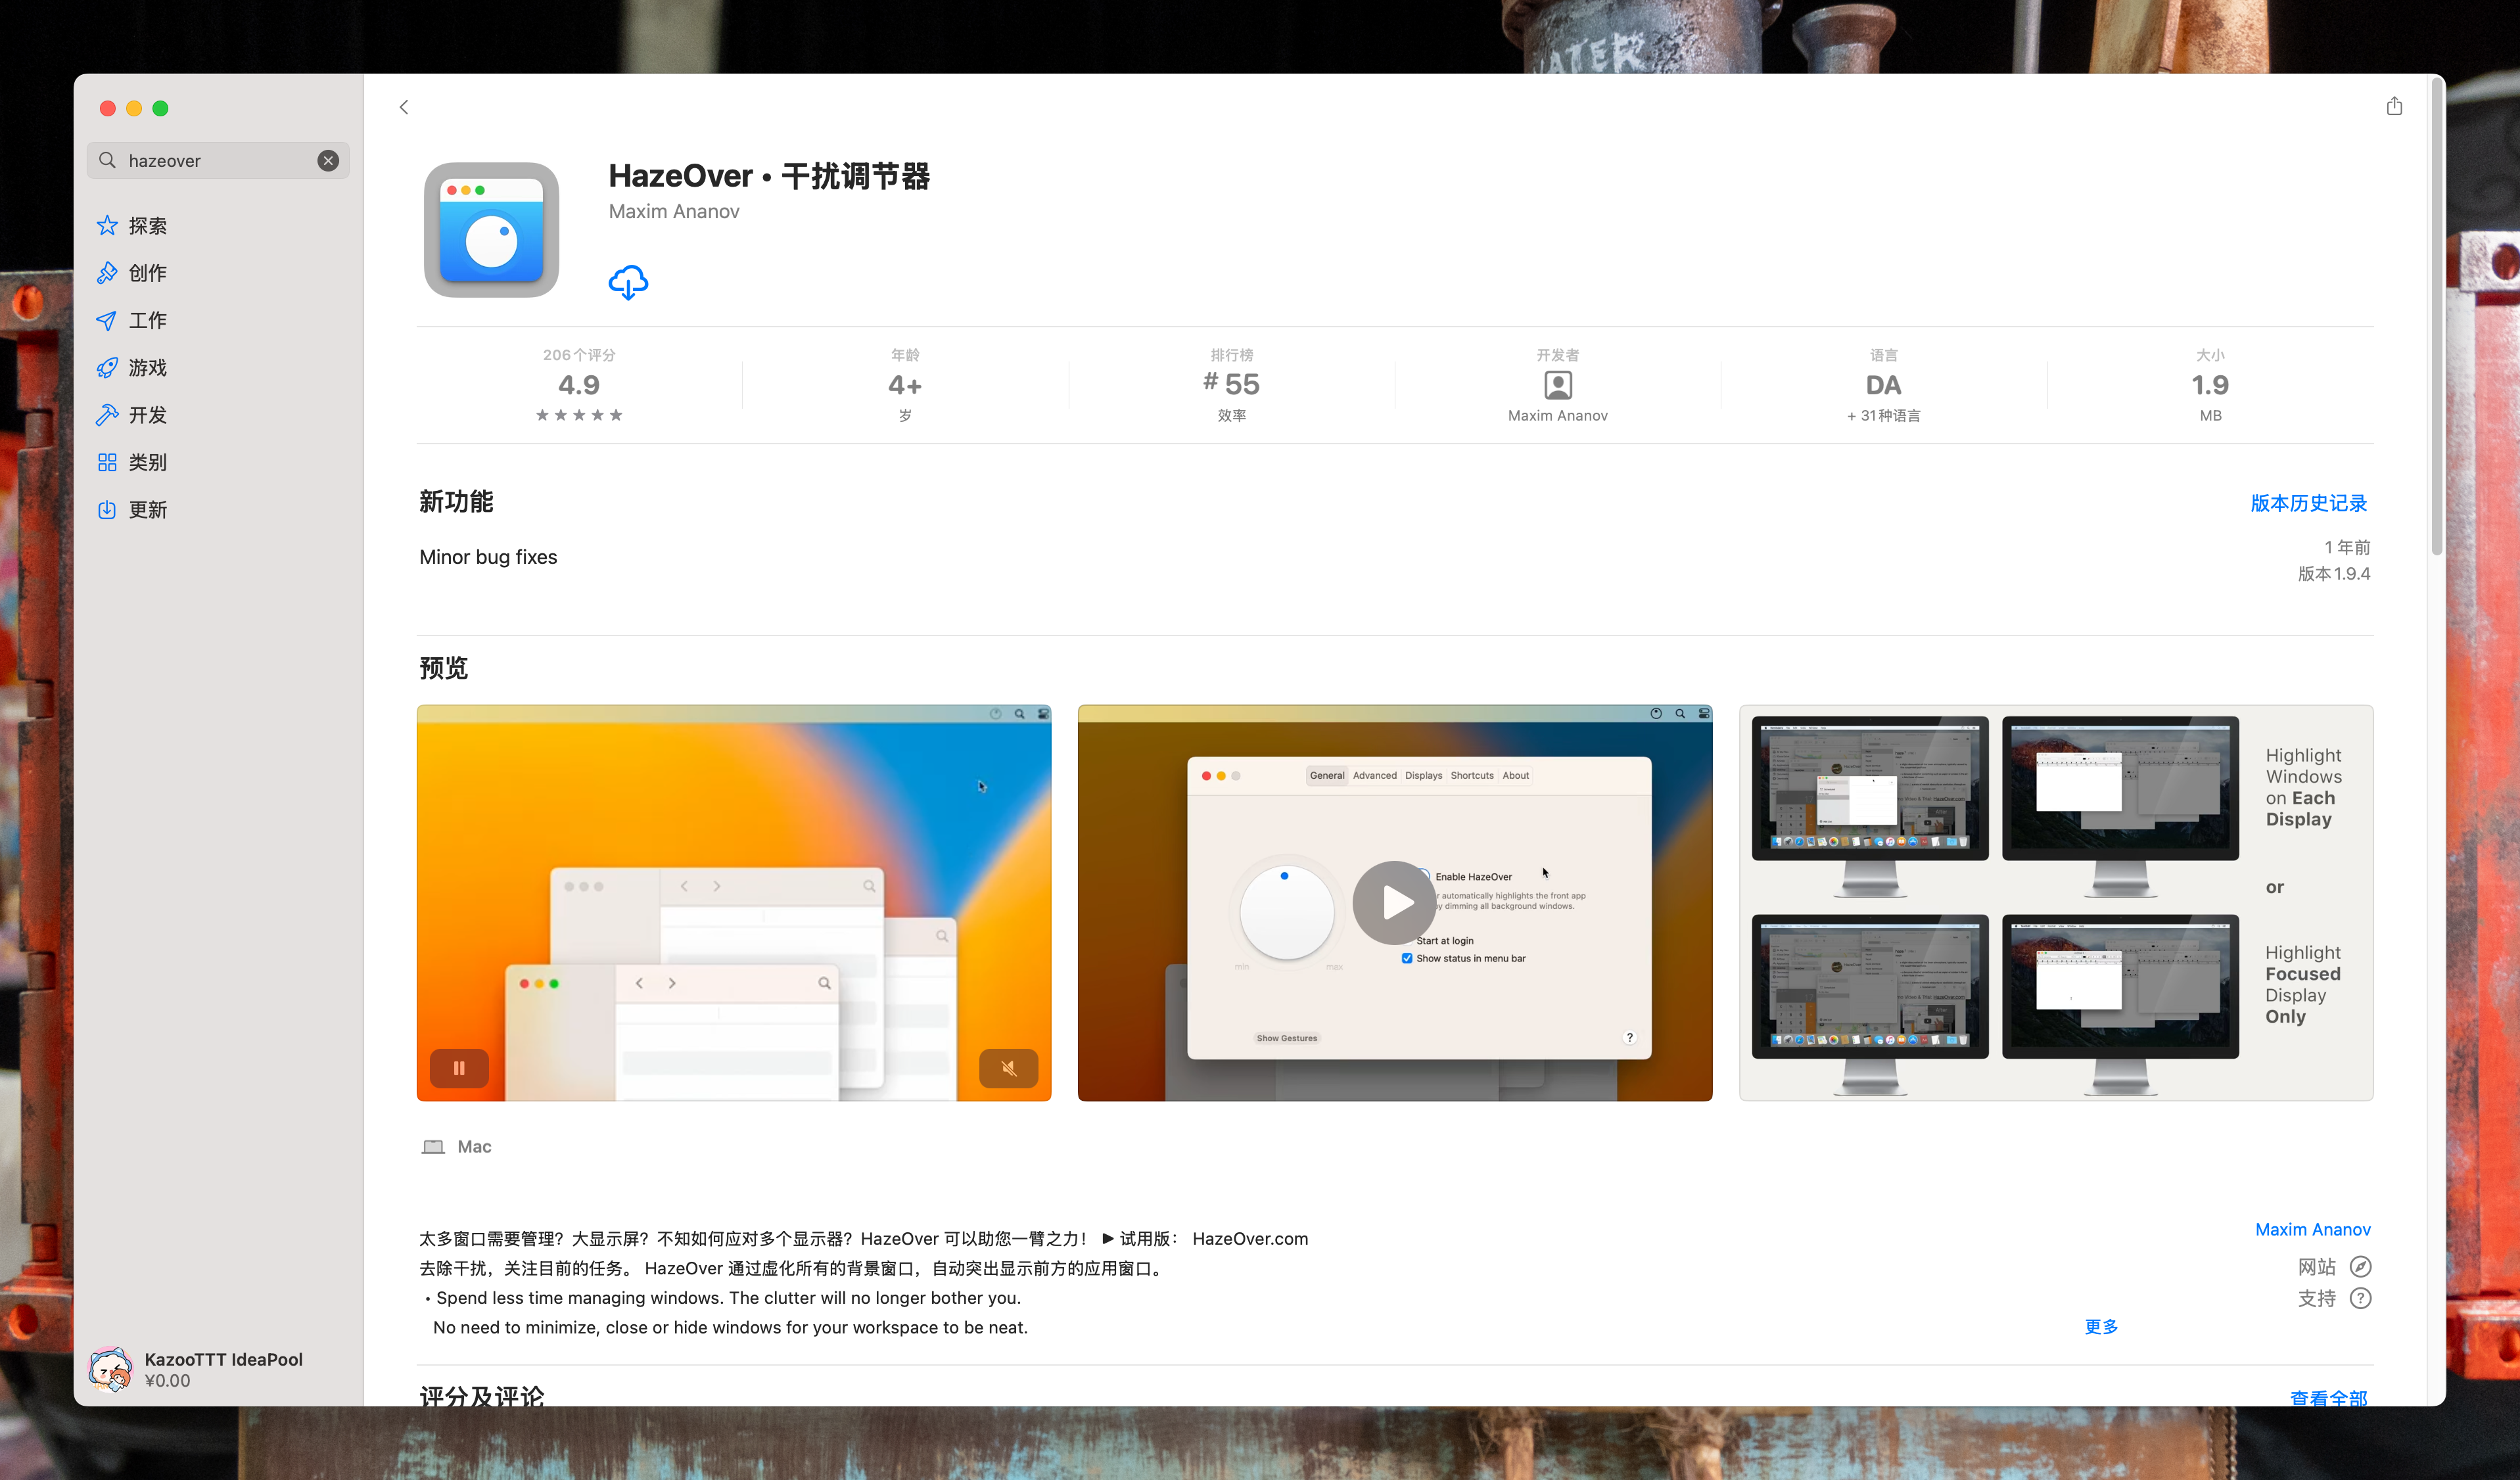The image size is (2520, 1480).
Task: Pause the first preview video
Action: point(459,1068)
